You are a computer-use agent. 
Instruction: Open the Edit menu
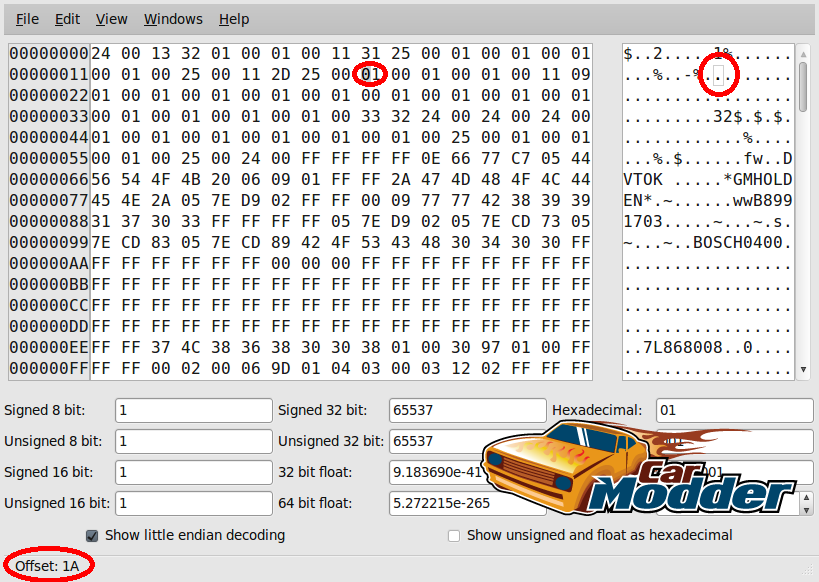[x=67, y=19]
